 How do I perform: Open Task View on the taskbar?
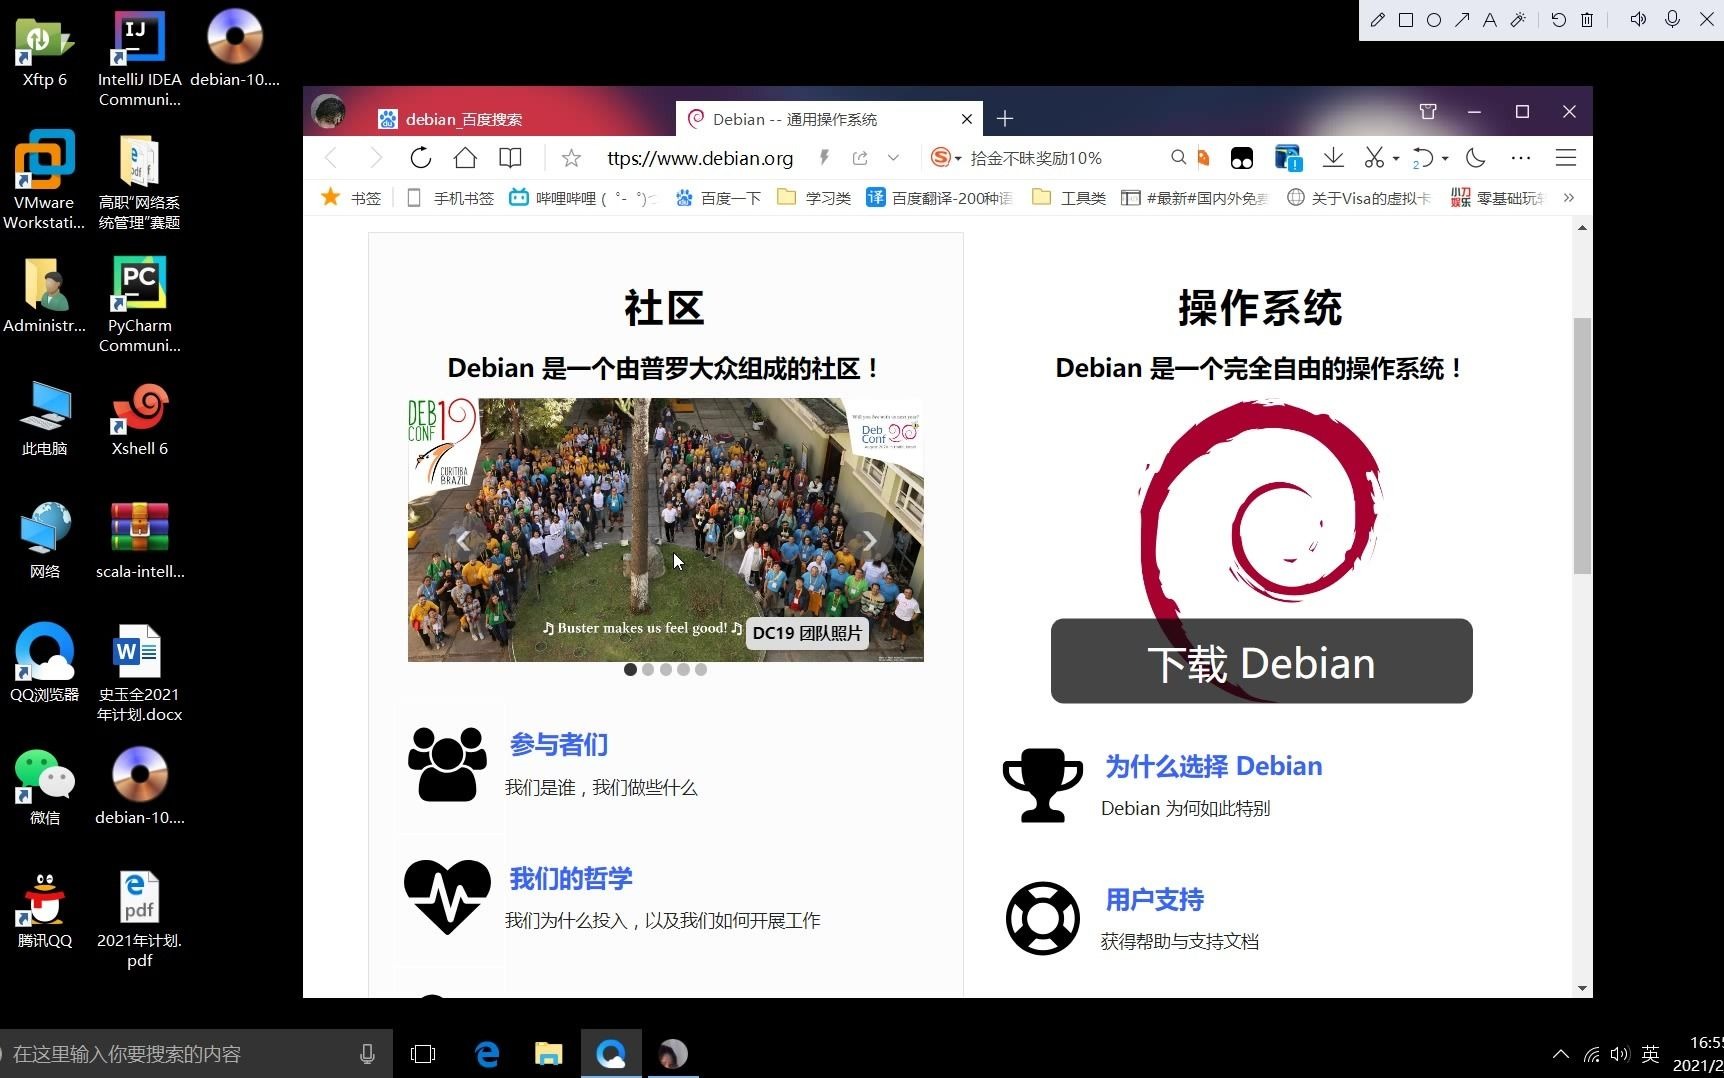[x=423, y=1054]
